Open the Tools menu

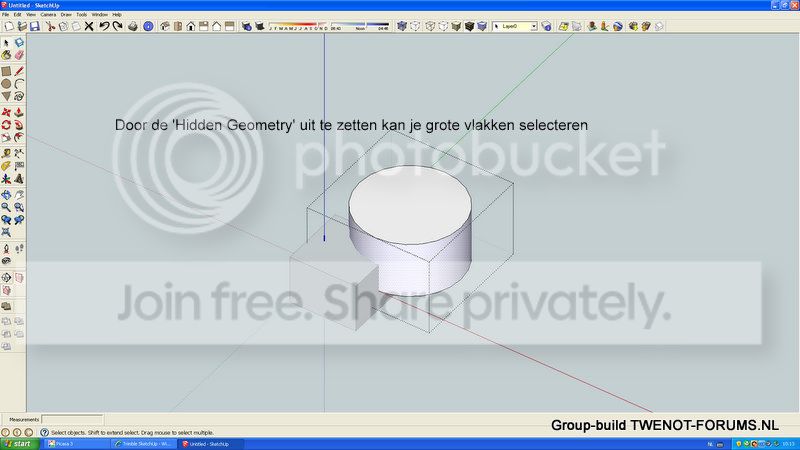(x=82, y=15)
